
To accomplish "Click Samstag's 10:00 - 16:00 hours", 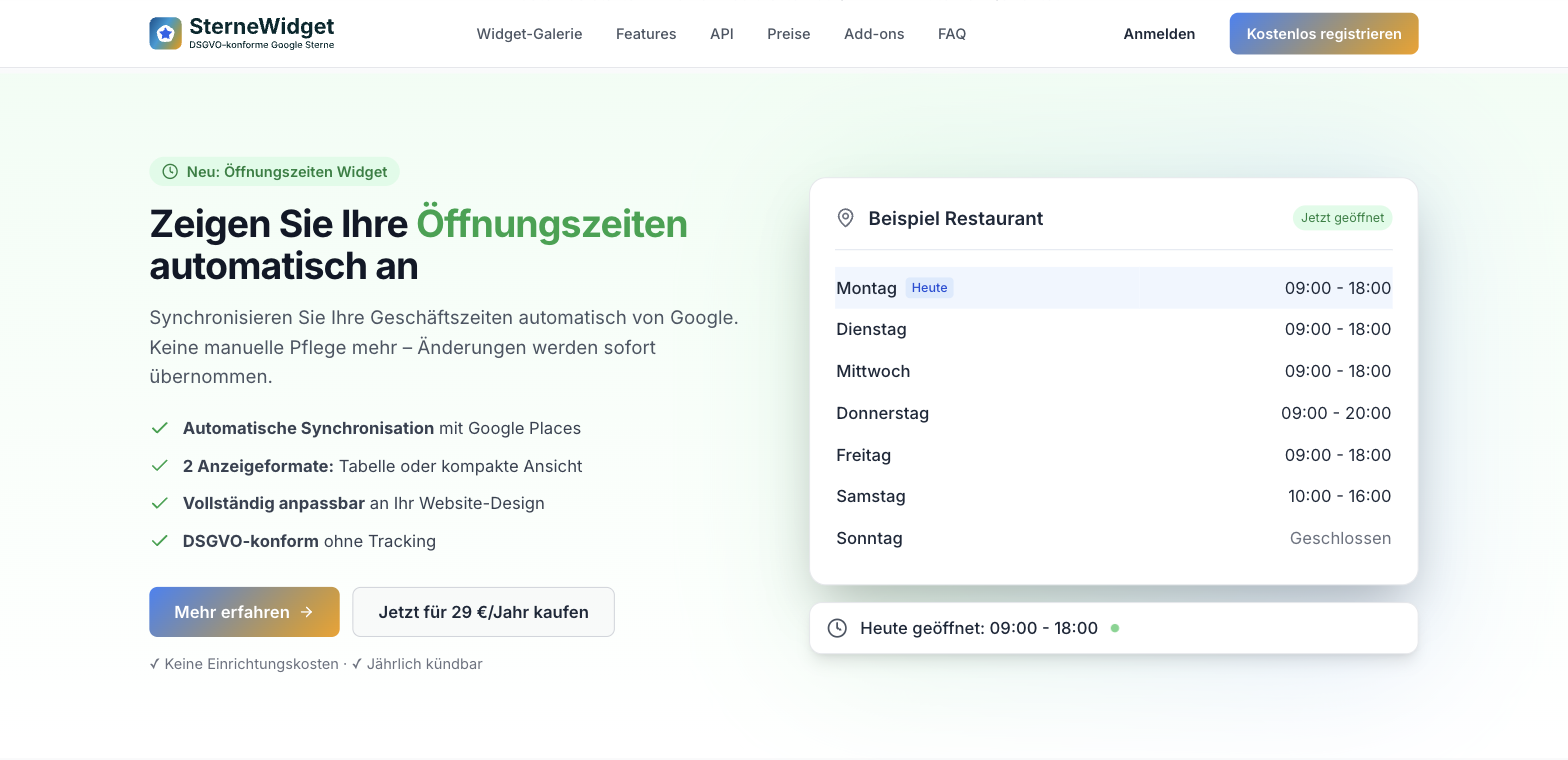I will (1340, 496).
